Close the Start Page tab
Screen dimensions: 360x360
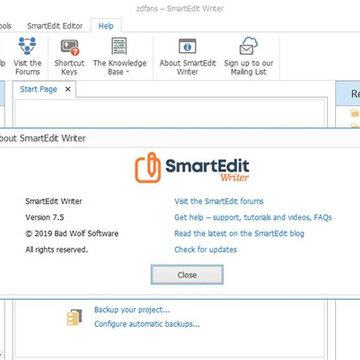tap(68, 89)
